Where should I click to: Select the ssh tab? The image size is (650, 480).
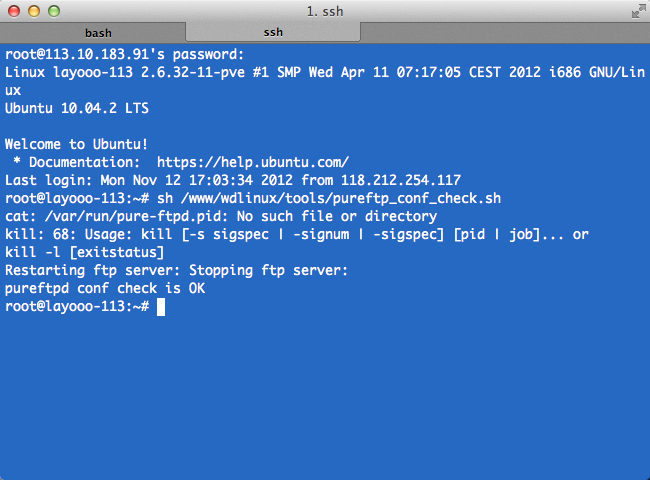click(273, 32)
